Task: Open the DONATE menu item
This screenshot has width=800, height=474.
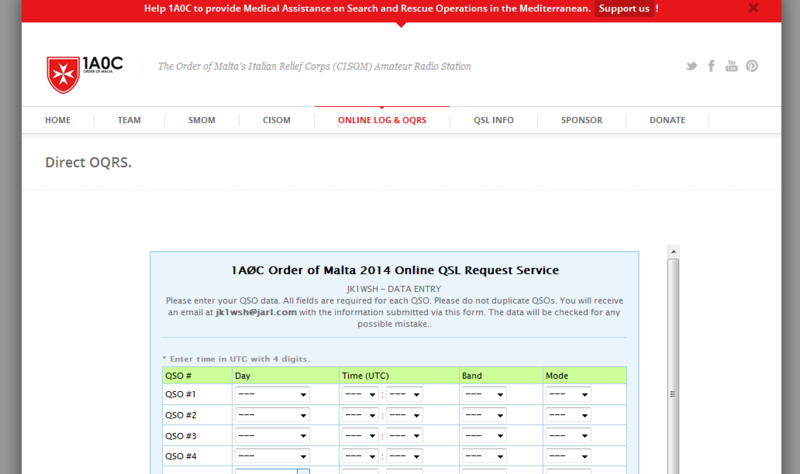Action: coord(667,120)
